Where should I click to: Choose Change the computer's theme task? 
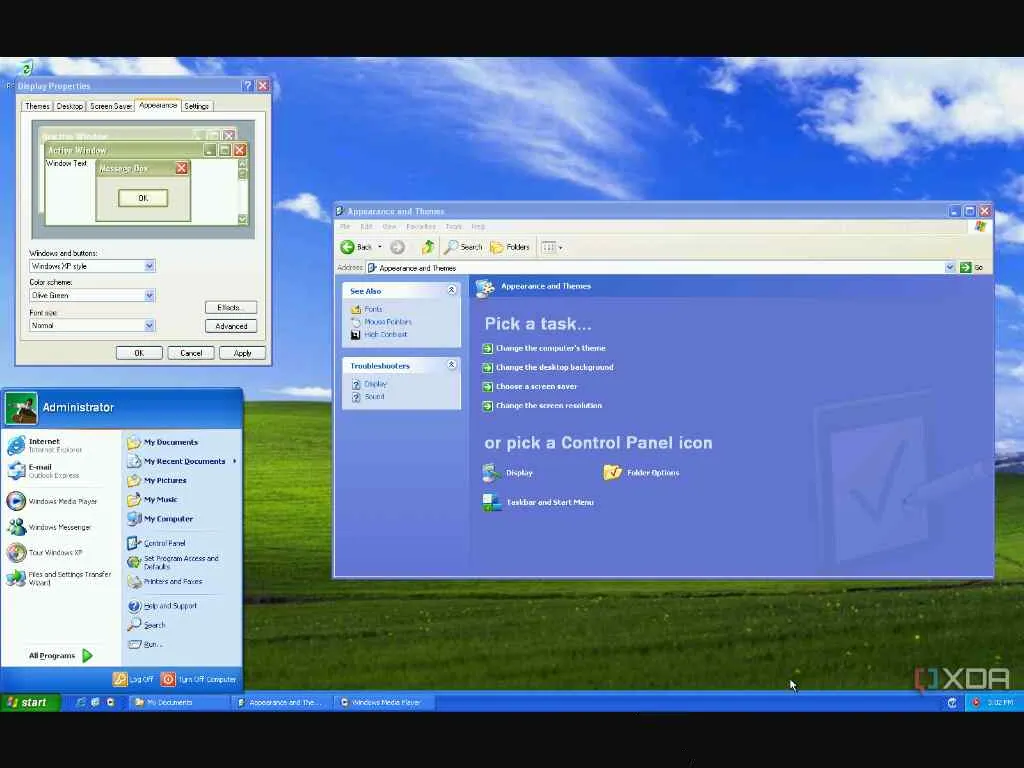[x=551, y=348]
